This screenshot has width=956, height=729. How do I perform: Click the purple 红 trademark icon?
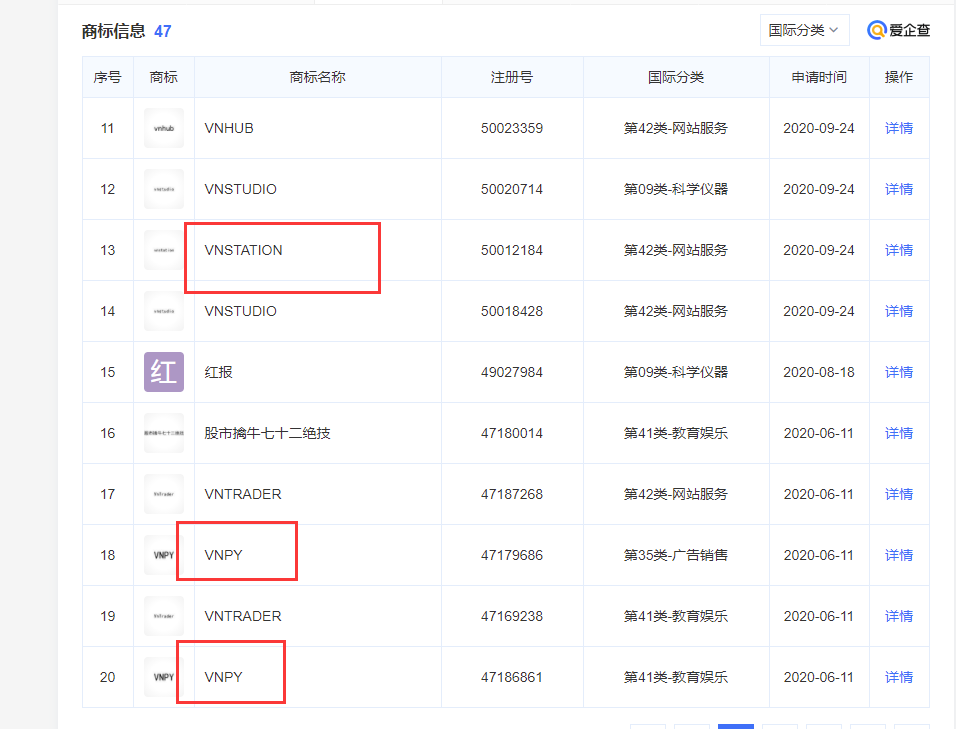tap(163, 372)
